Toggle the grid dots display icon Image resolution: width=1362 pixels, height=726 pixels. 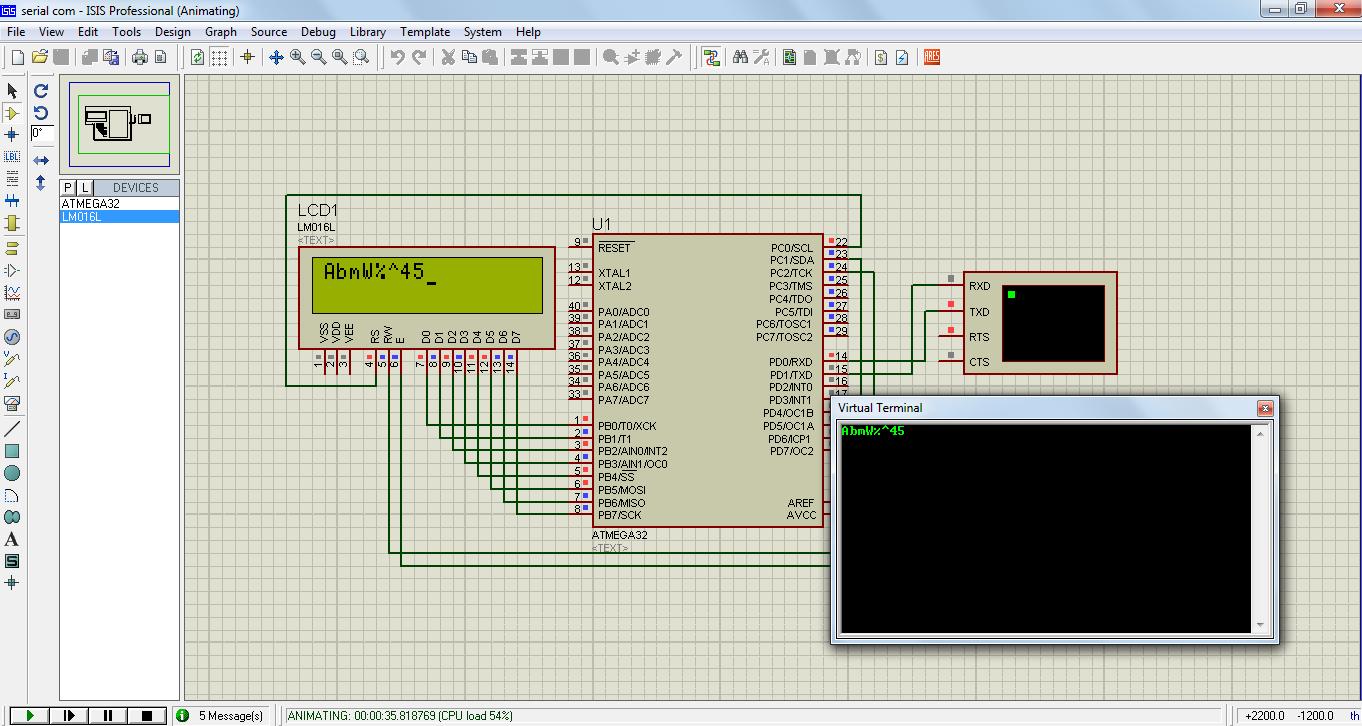[x=219, y=57]
